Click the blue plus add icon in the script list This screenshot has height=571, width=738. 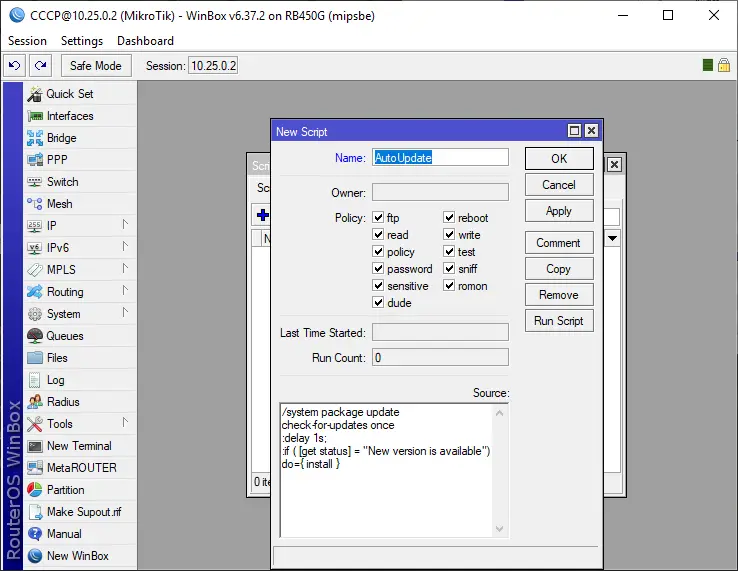coord(263,215)
